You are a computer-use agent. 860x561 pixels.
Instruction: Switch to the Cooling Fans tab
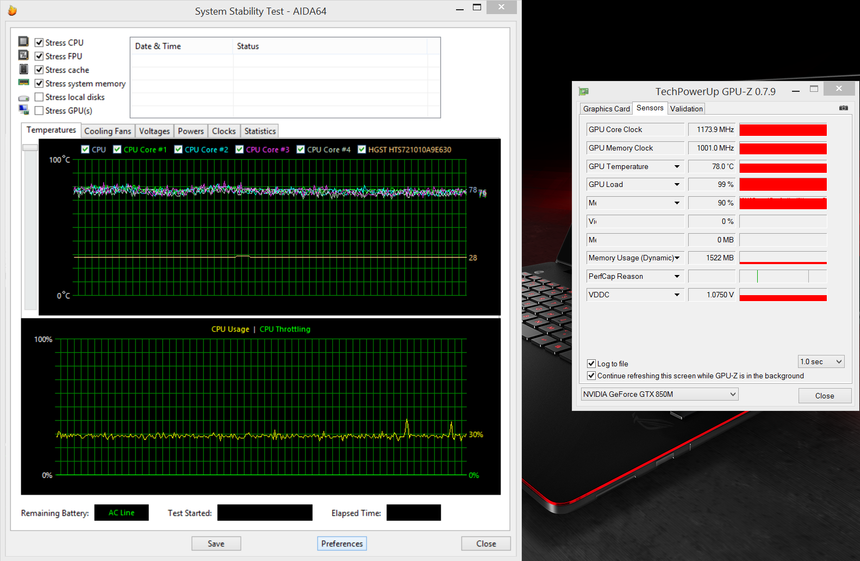pyautogui.click(x=107, y=131)
